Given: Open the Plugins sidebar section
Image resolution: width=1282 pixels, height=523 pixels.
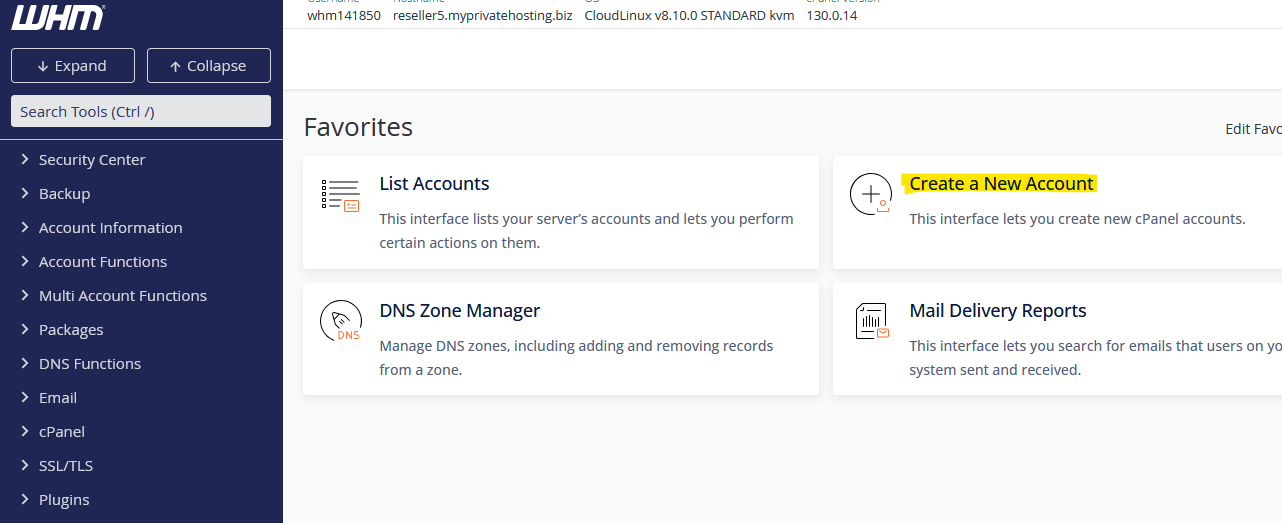Looking at the screenshot, I should pyautogui.click(x=64, y=500).
